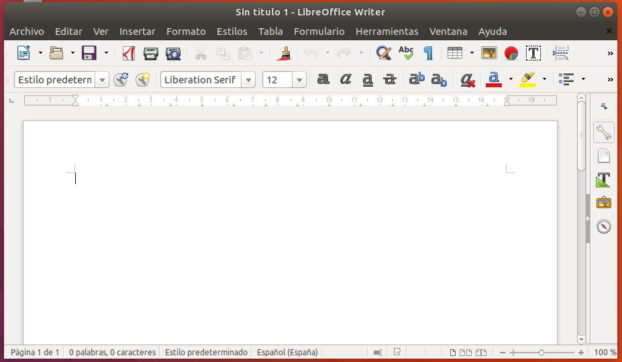Viewport: 622px width, 362px height.
Task: Click the New Style from selection icon
Action: click(142, 80)
